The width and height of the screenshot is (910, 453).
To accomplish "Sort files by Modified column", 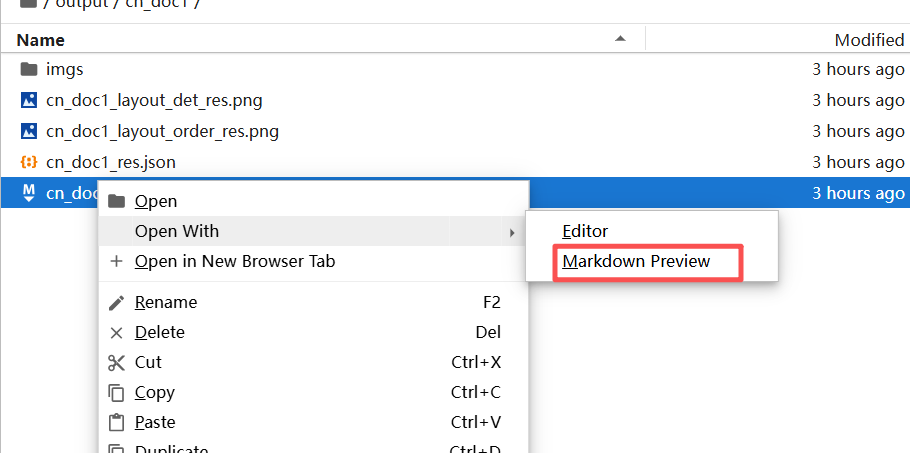I will pos(869,40).
